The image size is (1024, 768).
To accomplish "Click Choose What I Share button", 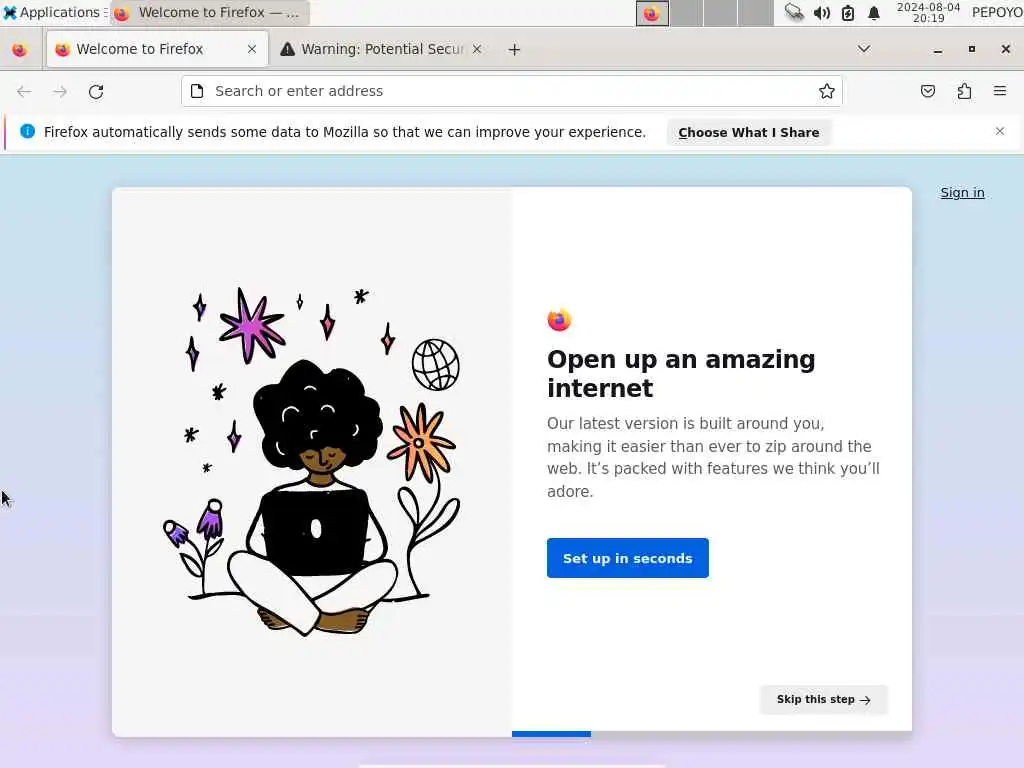I will 748,133.
